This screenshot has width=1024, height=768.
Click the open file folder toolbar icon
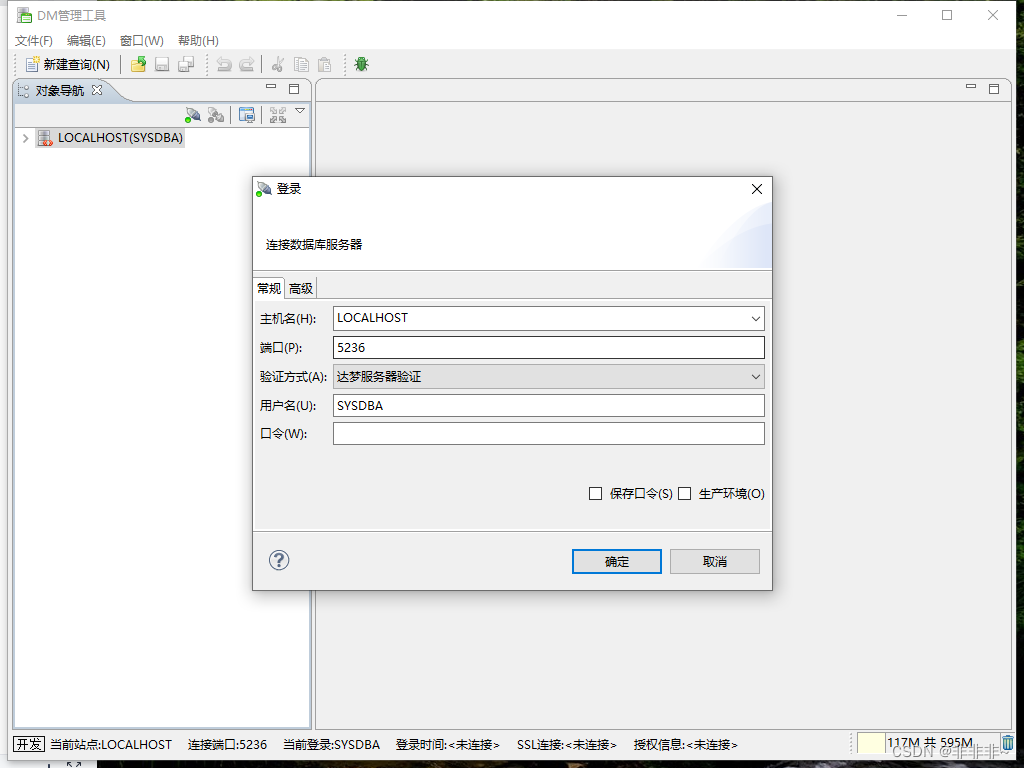[x=138, y=64]
